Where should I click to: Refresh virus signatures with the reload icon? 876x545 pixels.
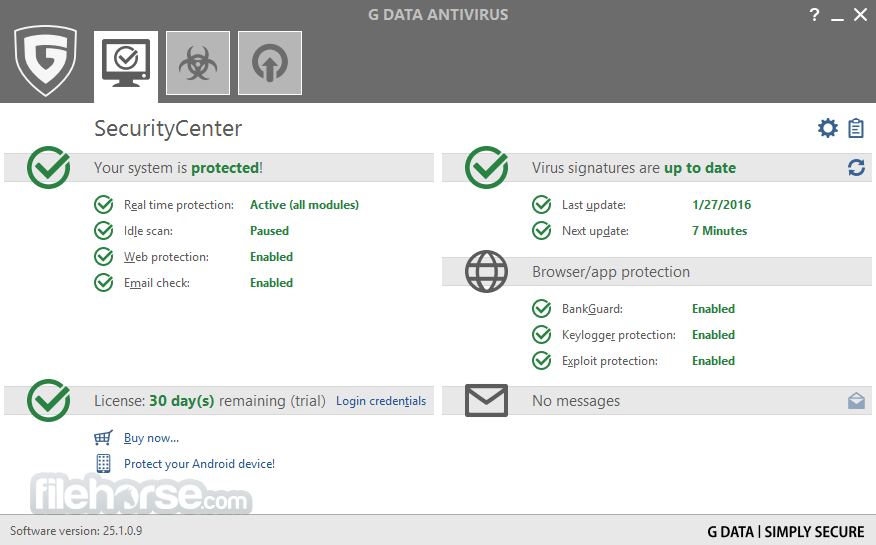[x=856, y=168]
